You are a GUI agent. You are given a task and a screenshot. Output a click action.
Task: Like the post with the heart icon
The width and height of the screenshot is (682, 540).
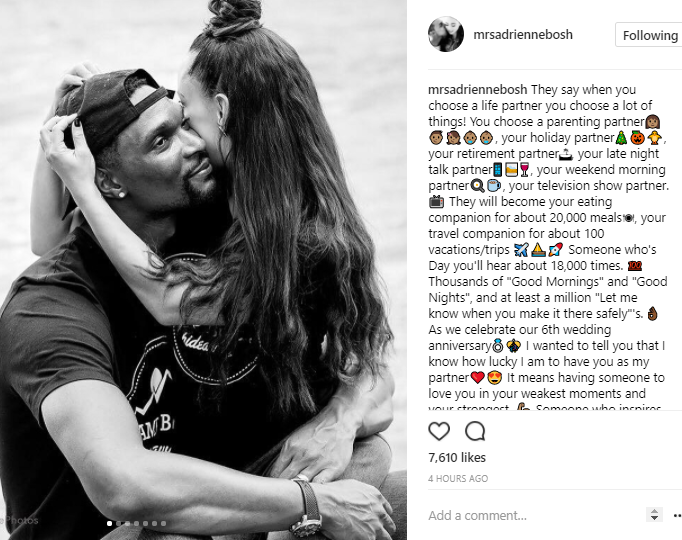[x=439, y=431]
